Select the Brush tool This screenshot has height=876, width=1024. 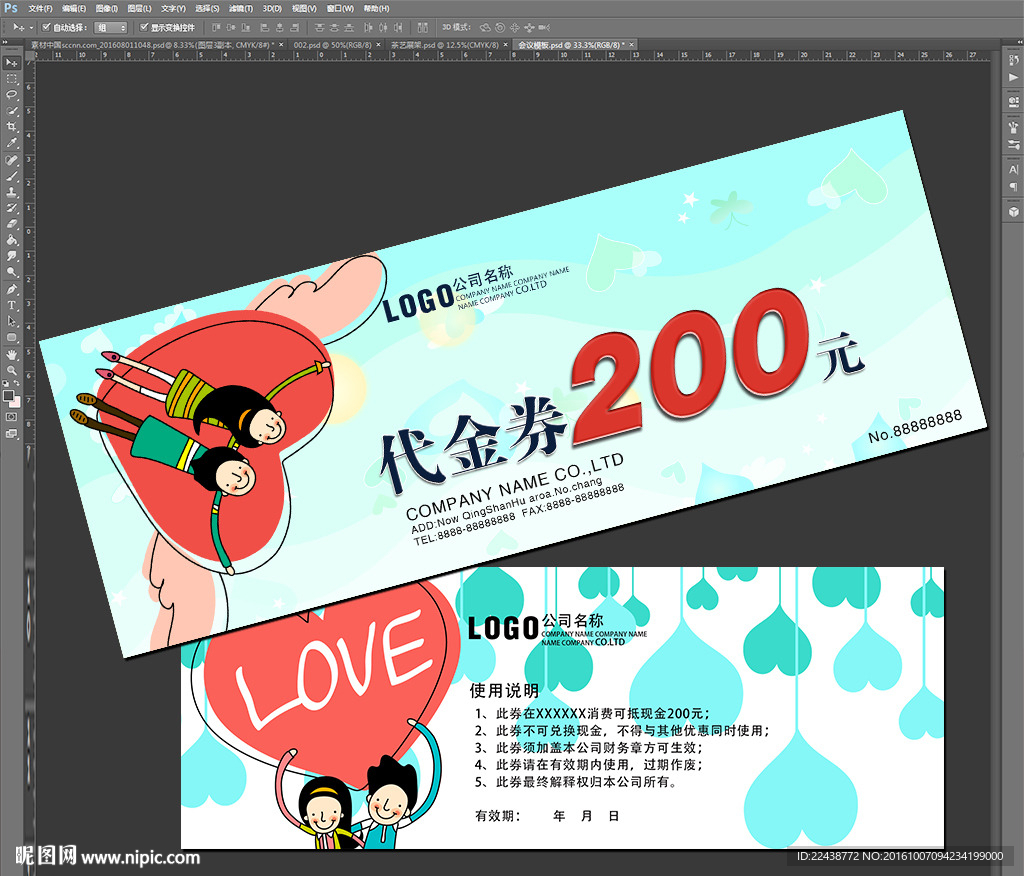point(12,176)
